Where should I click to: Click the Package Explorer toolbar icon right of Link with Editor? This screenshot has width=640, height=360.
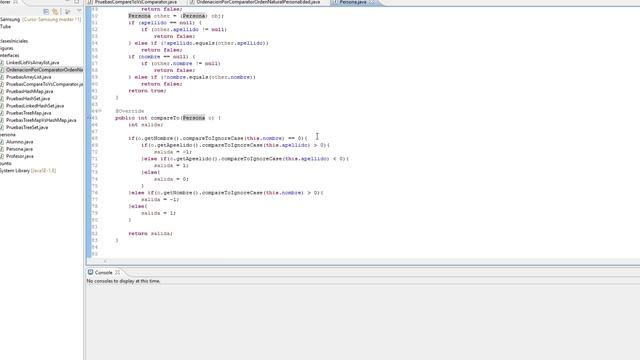tap(68, 12)
